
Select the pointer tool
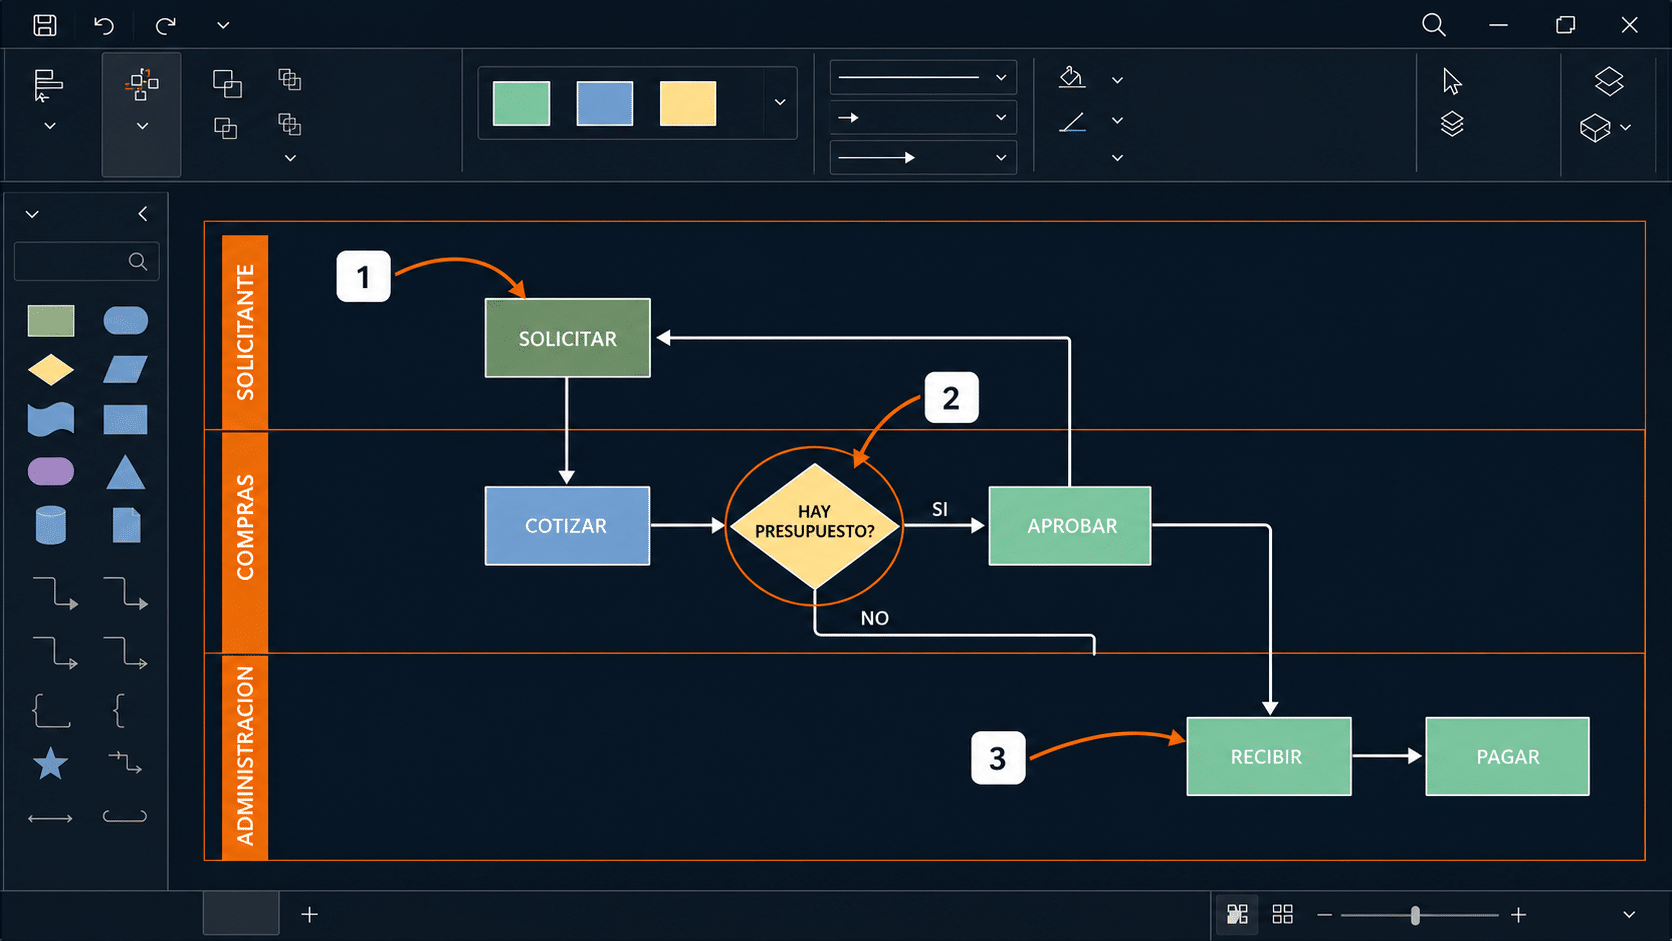click(1452, 81)
